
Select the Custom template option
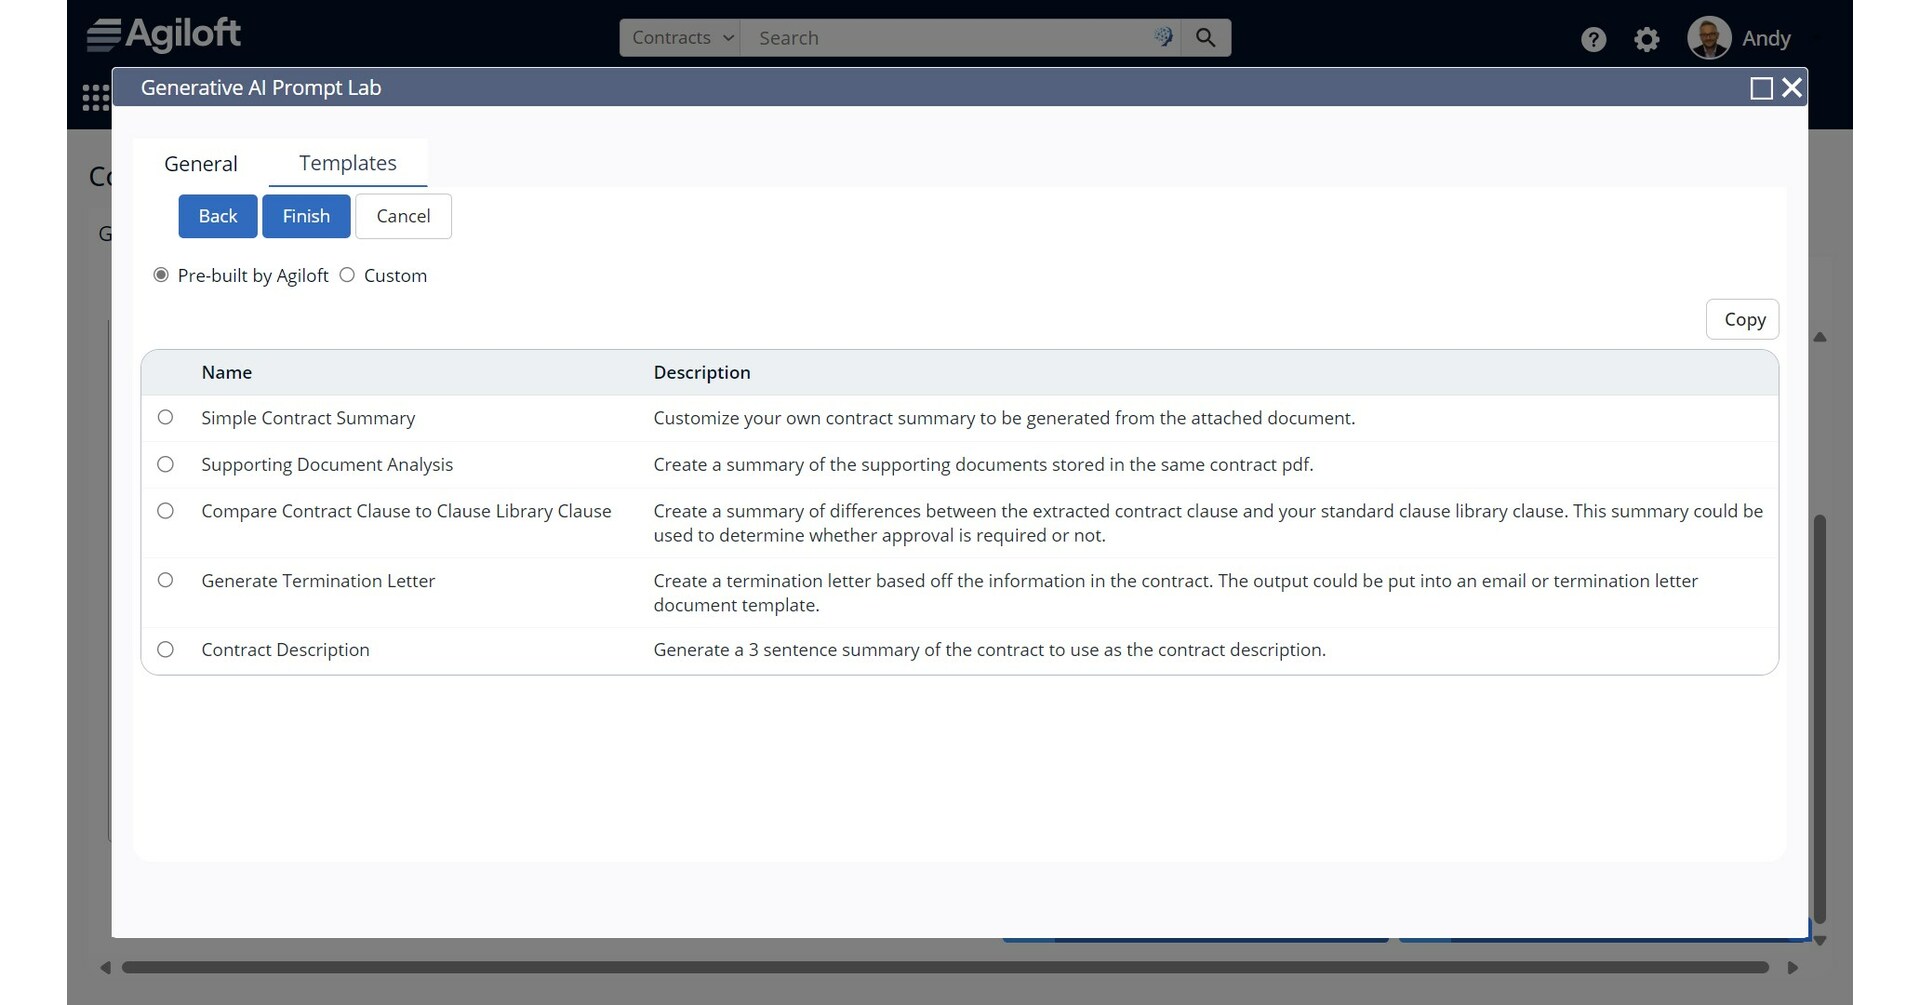click(x=347, y=275)
